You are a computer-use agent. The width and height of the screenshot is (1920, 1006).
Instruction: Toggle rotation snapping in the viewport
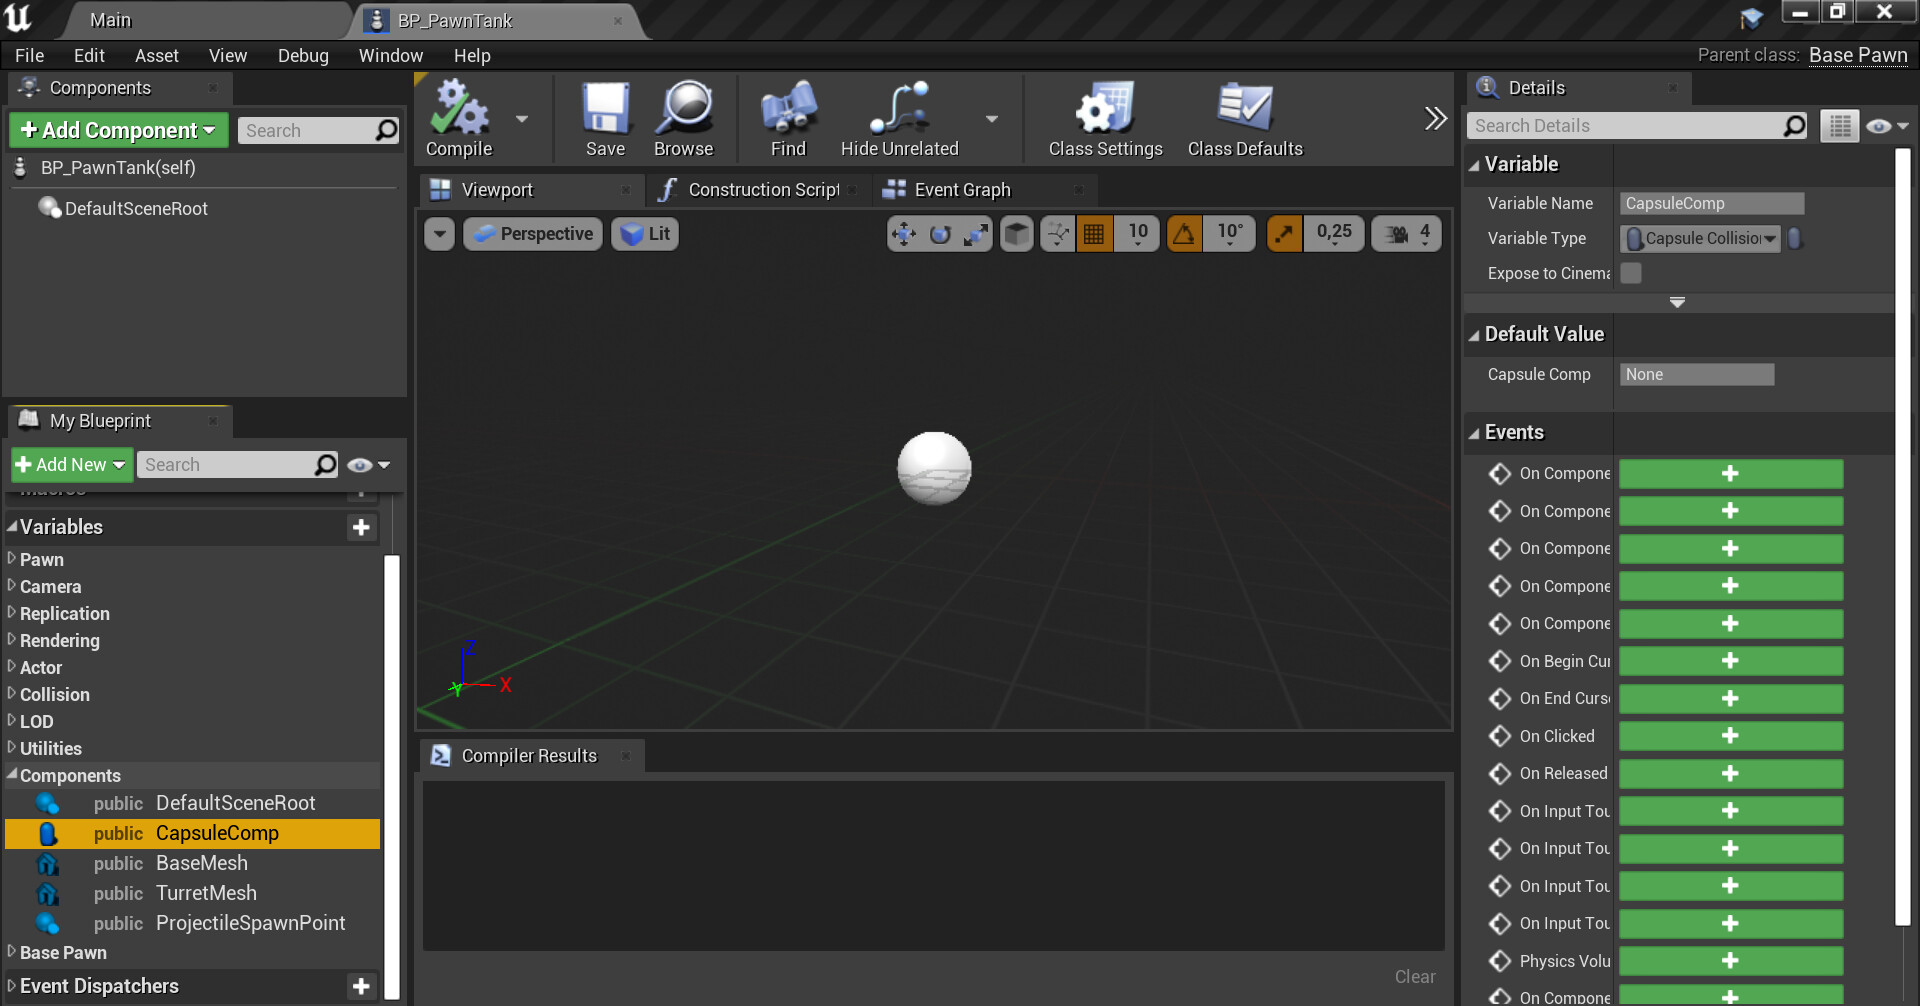1184,234
